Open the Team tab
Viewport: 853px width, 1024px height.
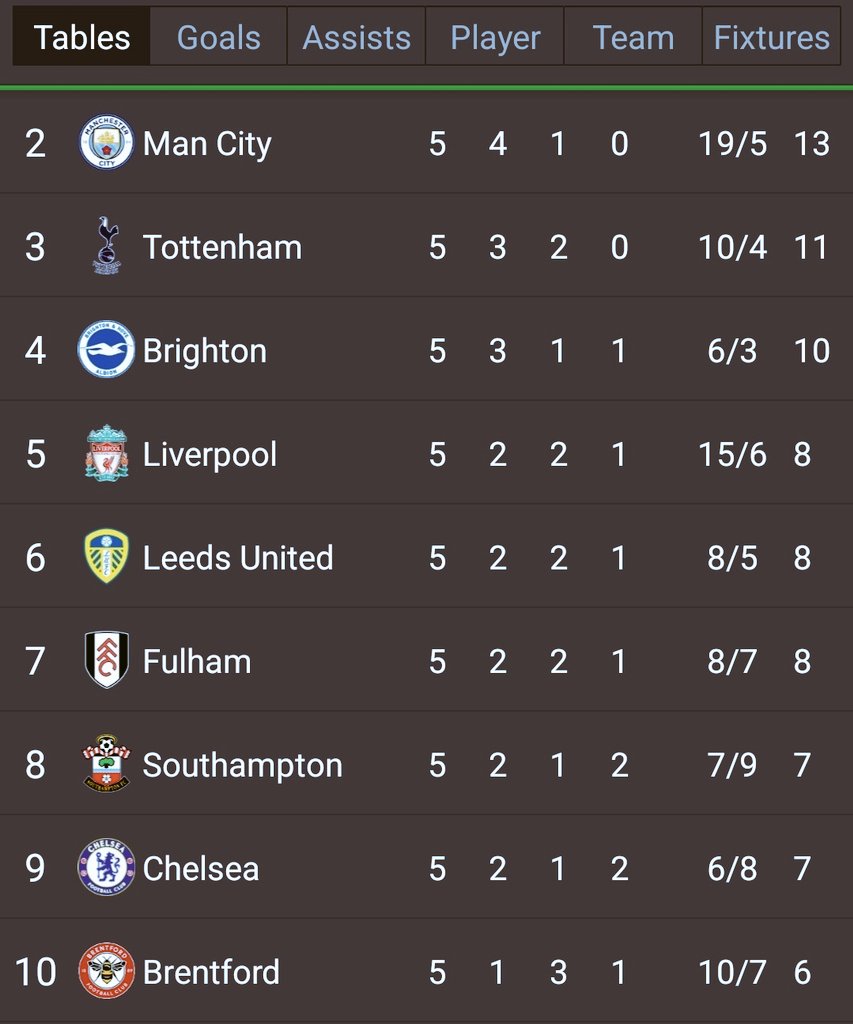point(633,37)
